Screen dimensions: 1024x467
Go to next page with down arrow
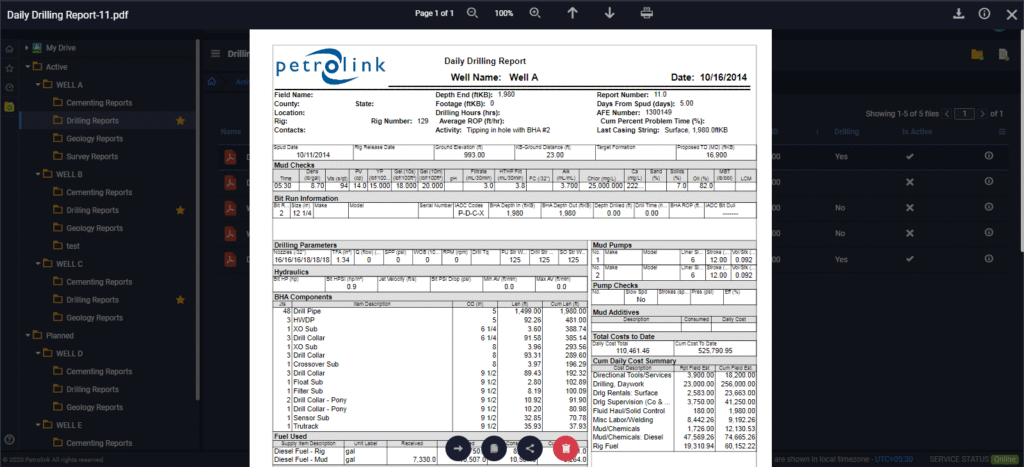click(x=609, y=13)
